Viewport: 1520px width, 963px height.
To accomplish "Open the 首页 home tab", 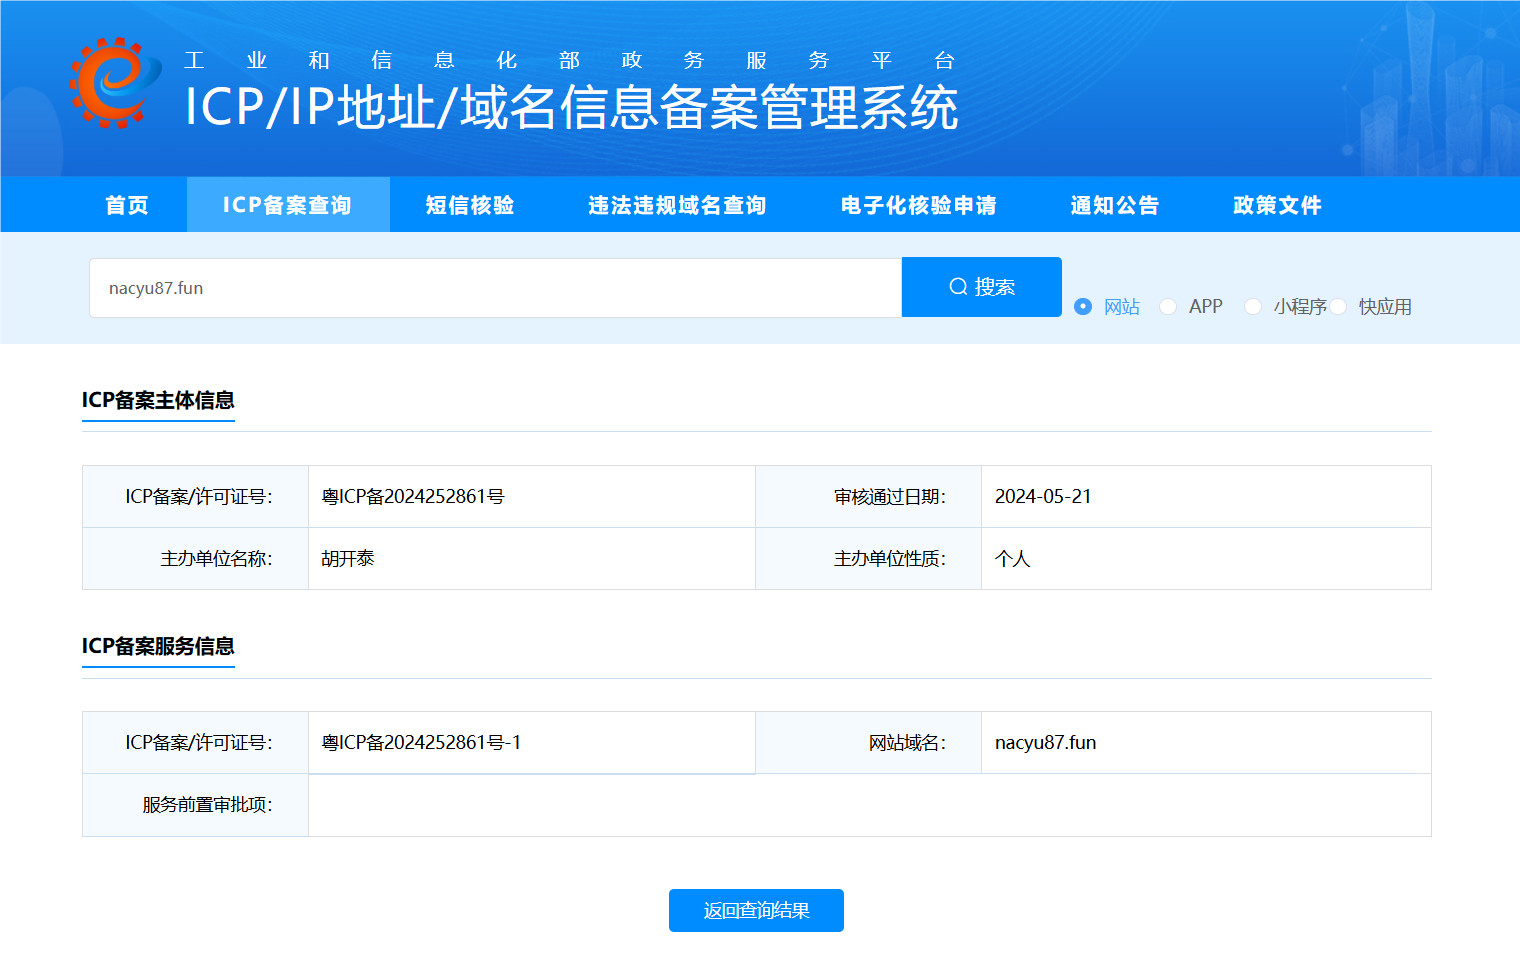I will pyautogui.click(x=127, y=205).
